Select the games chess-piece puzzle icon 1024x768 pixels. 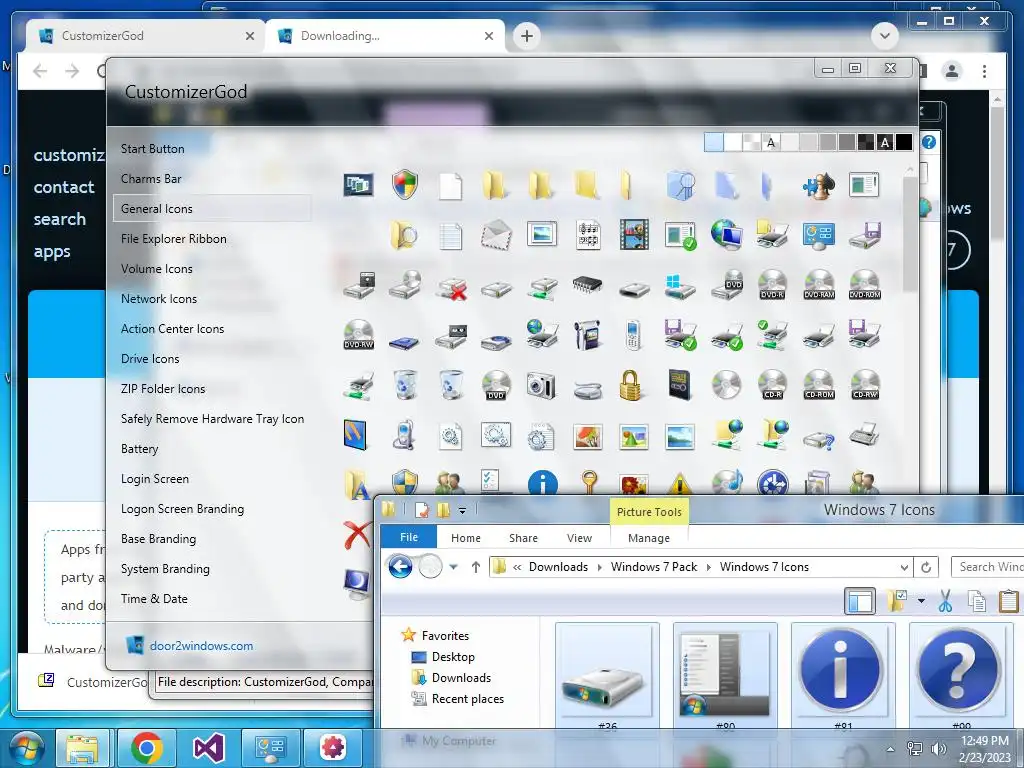[818, 185]
